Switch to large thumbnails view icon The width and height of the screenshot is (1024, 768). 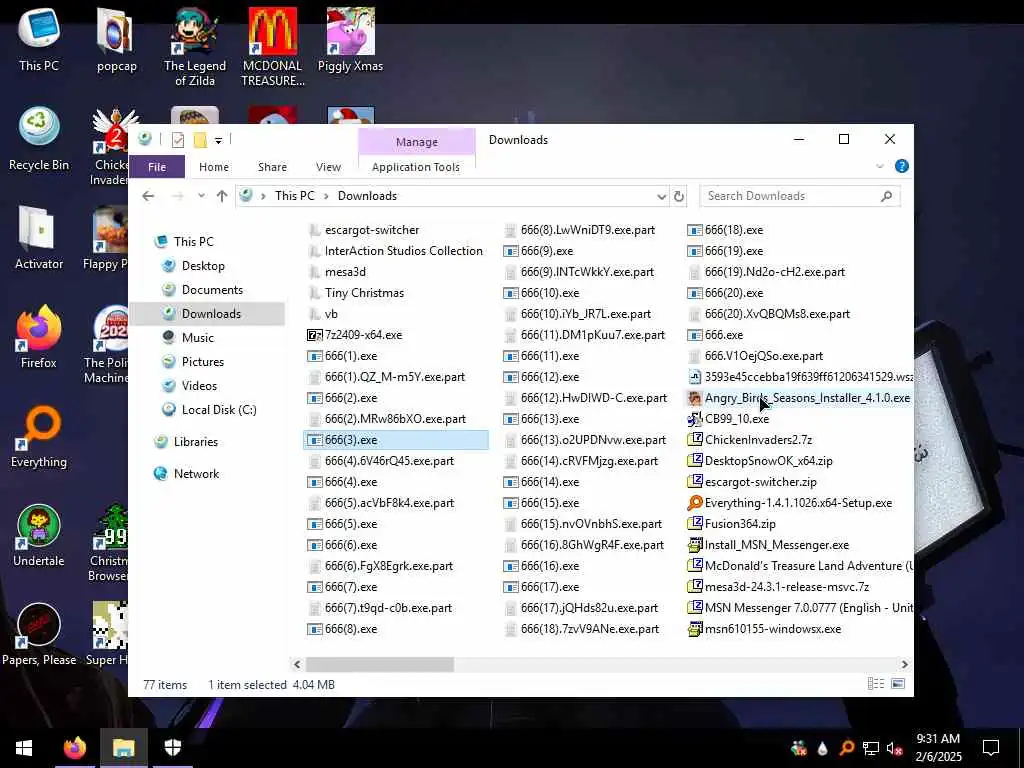(x=898, y=684)
